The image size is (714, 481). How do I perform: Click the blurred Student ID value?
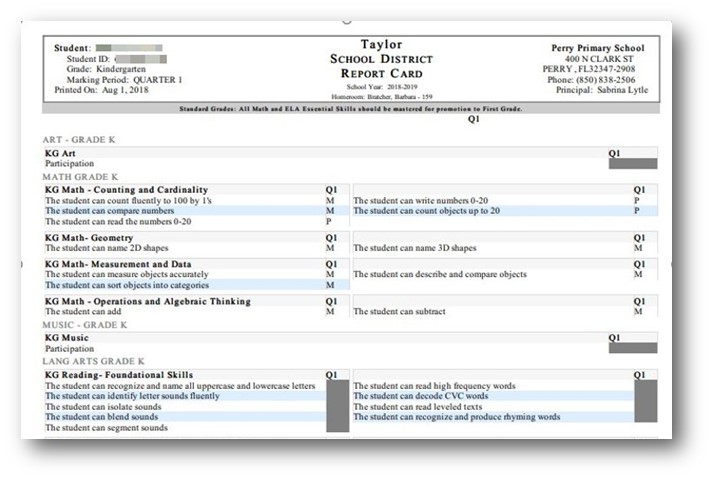(x=141, y=59)
